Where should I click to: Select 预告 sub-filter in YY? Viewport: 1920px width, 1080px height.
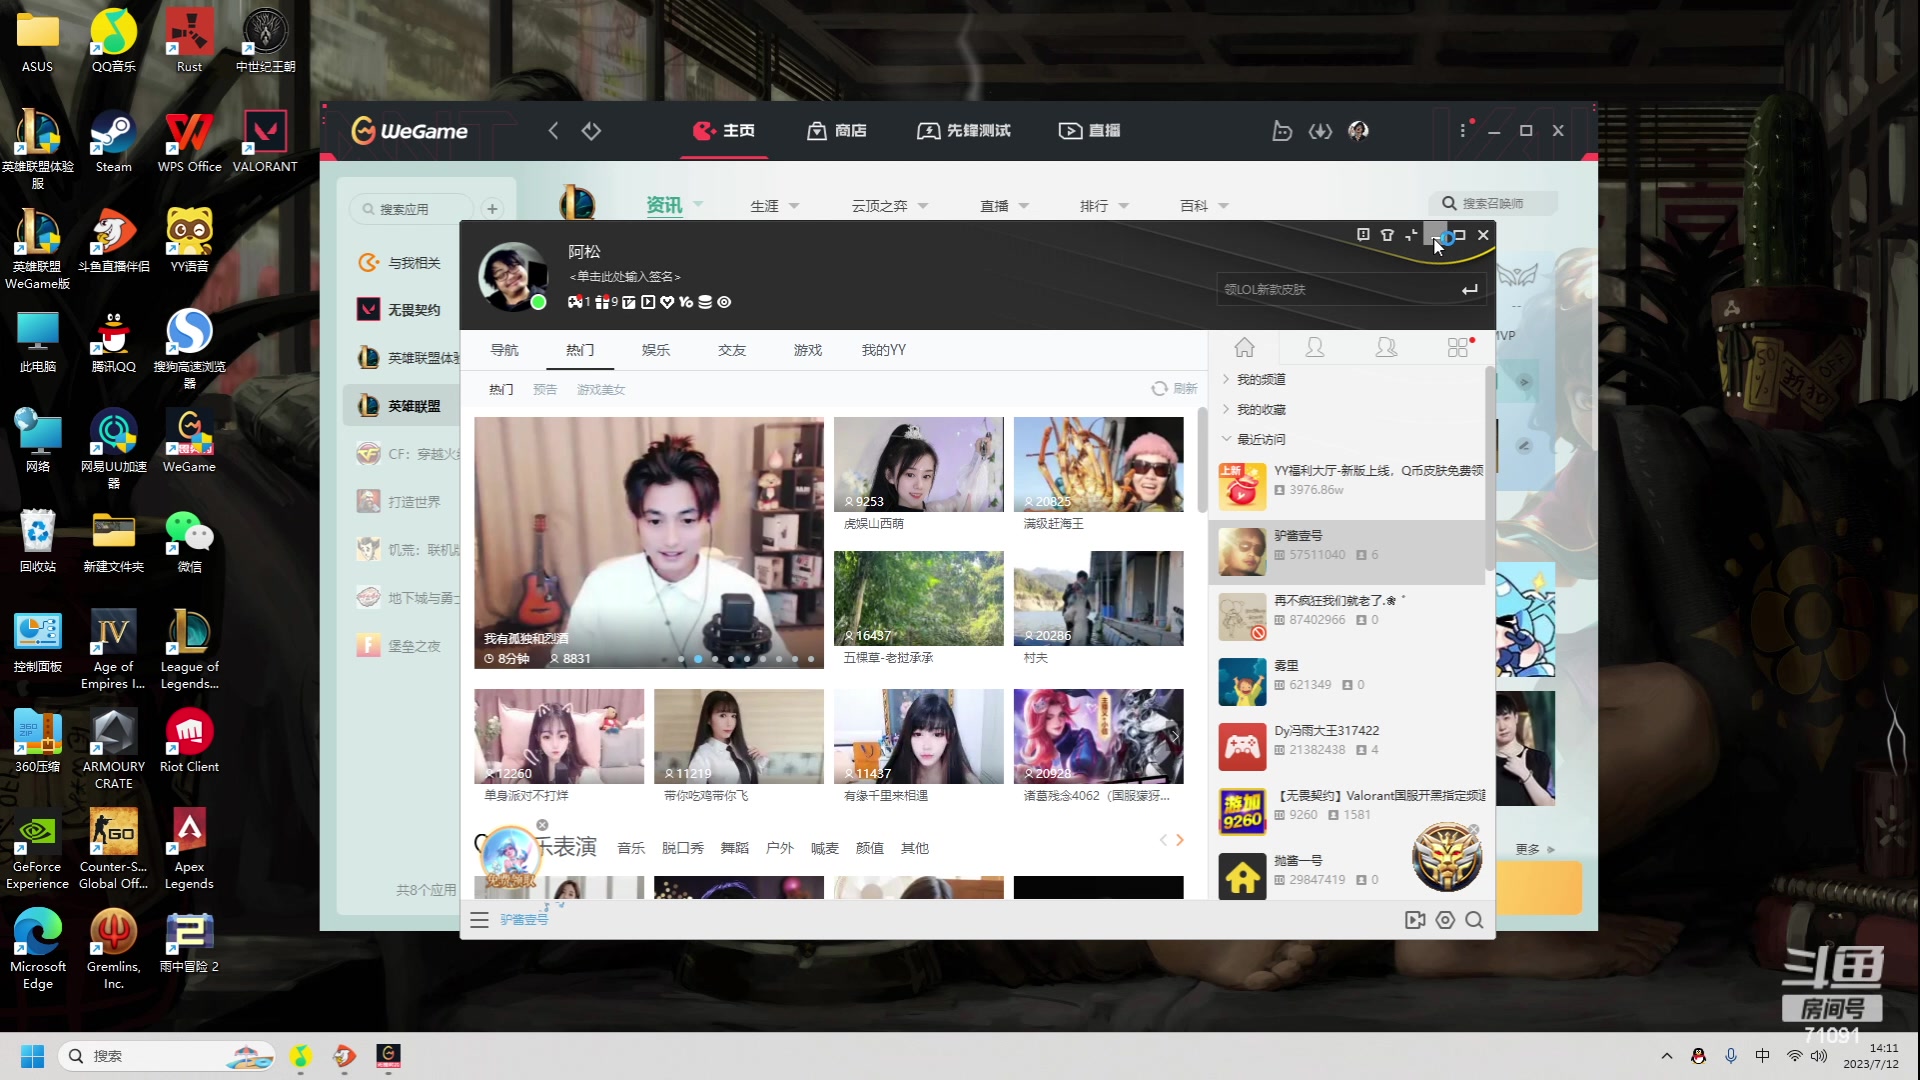click(x=545, y=390)
